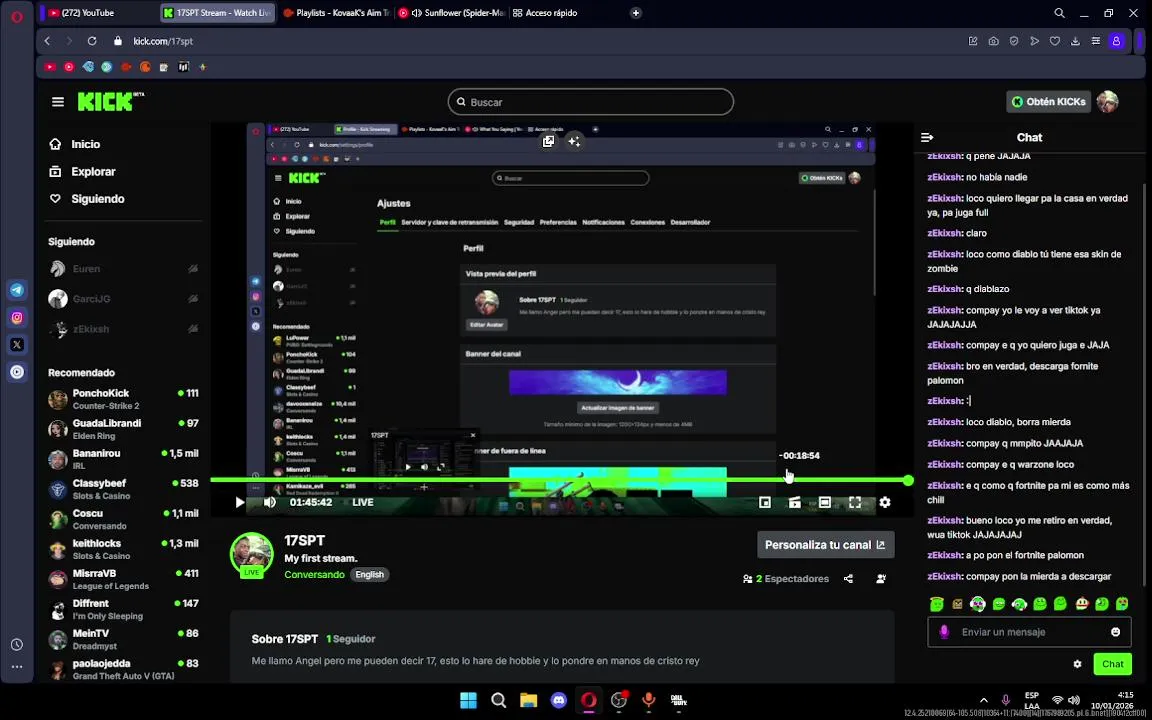Image resolution: width=1152 pixels, height=720 pixels.
Task: Open recommended channel GuadaLibrandi
Action: coord(123,429)
